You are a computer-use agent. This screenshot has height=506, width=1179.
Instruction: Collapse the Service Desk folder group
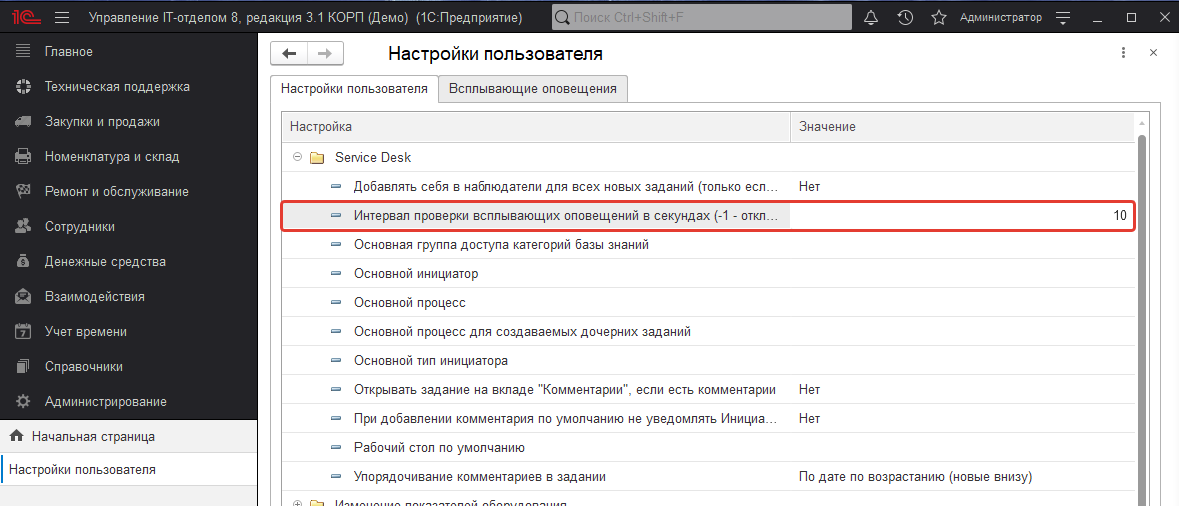[x=297, y=157]
